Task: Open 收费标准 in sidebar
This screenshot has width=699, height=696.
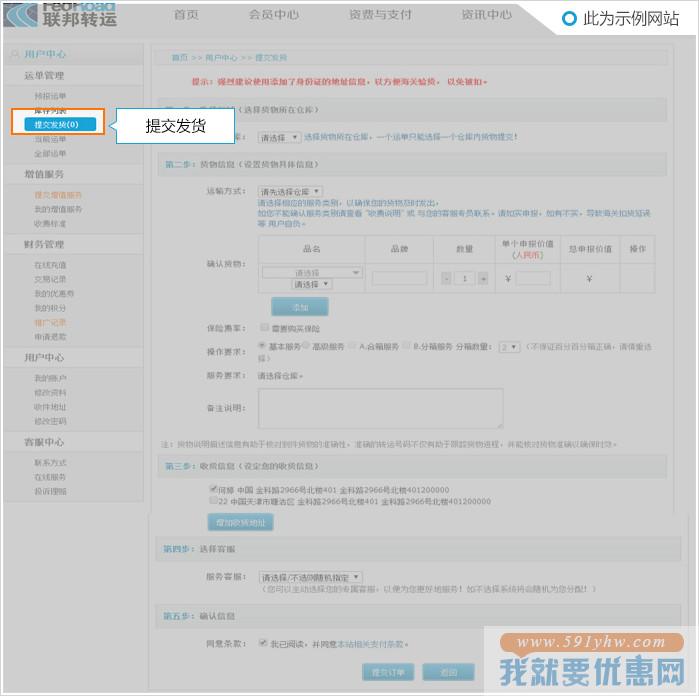Action: 50,223
